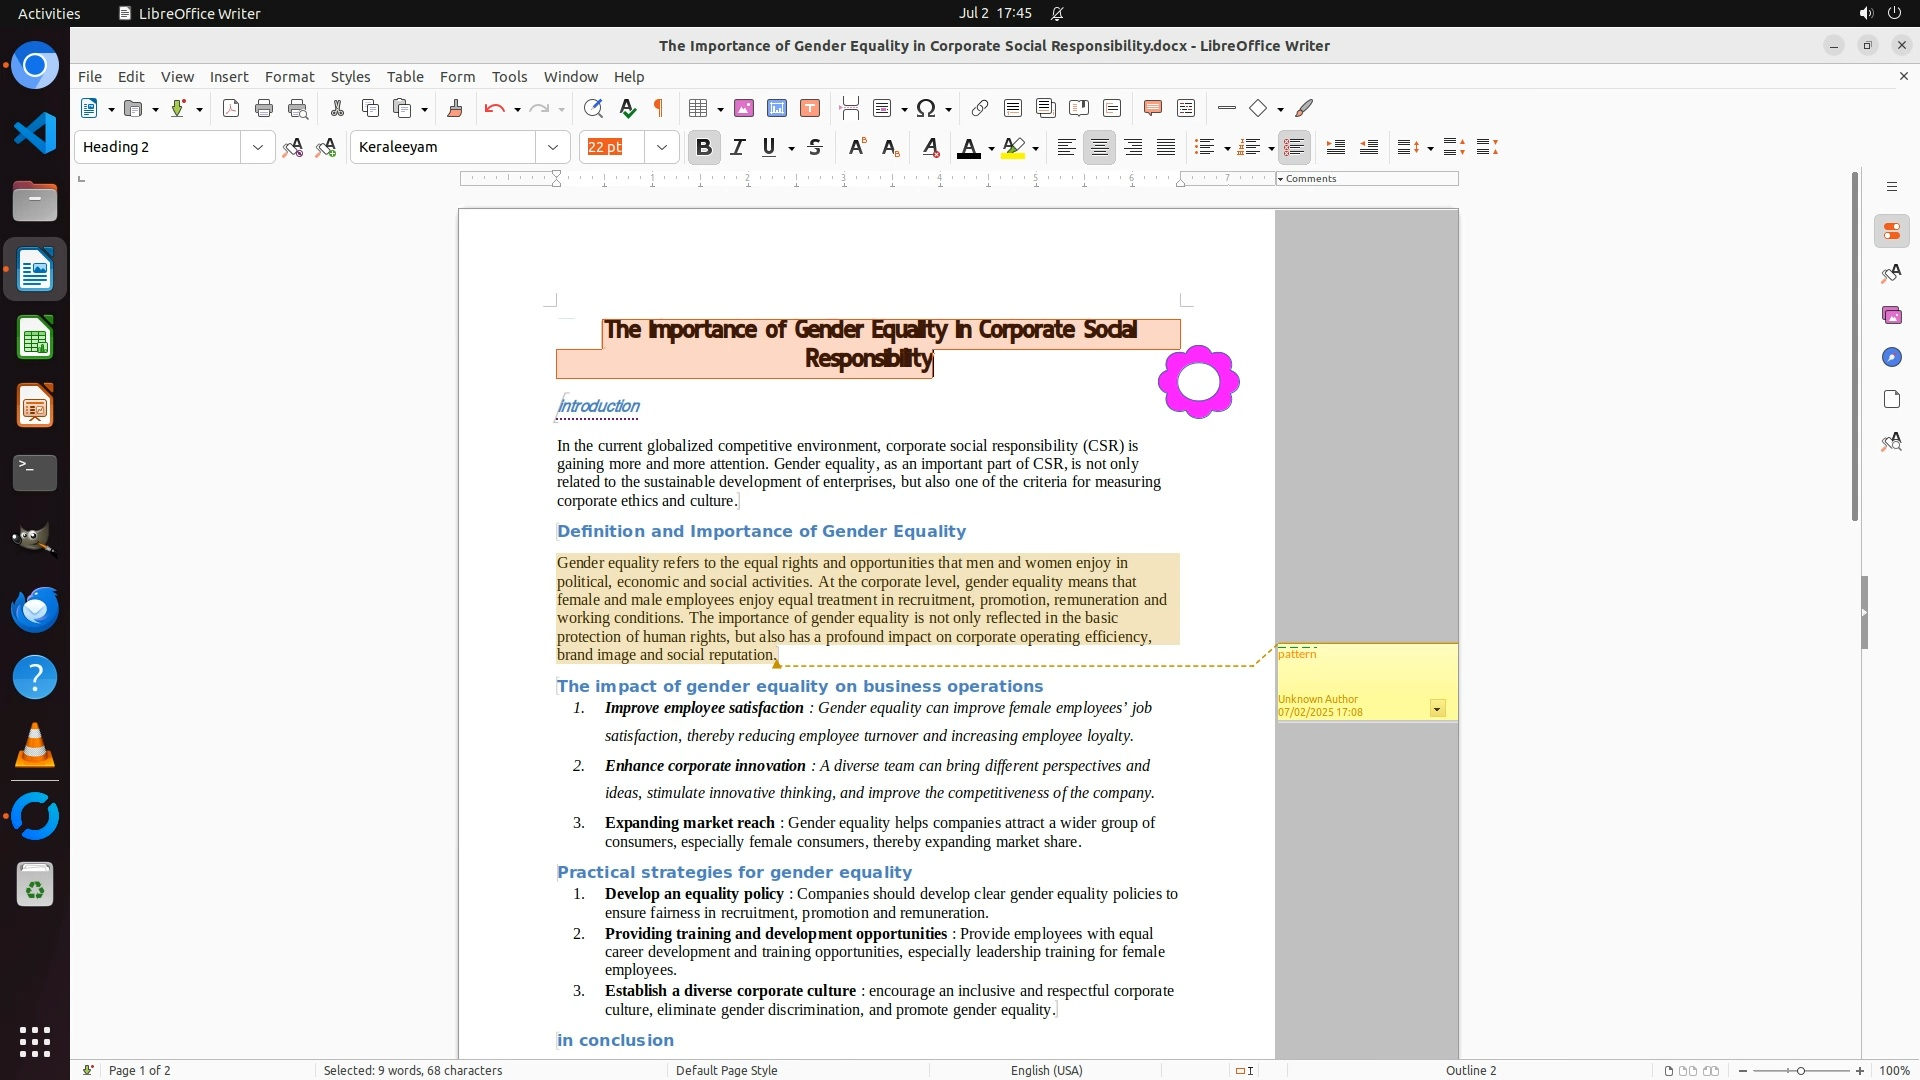Expand the paragraph style dropdown
This screenshot has height=1080, width=1920.
tap(257, 147)
